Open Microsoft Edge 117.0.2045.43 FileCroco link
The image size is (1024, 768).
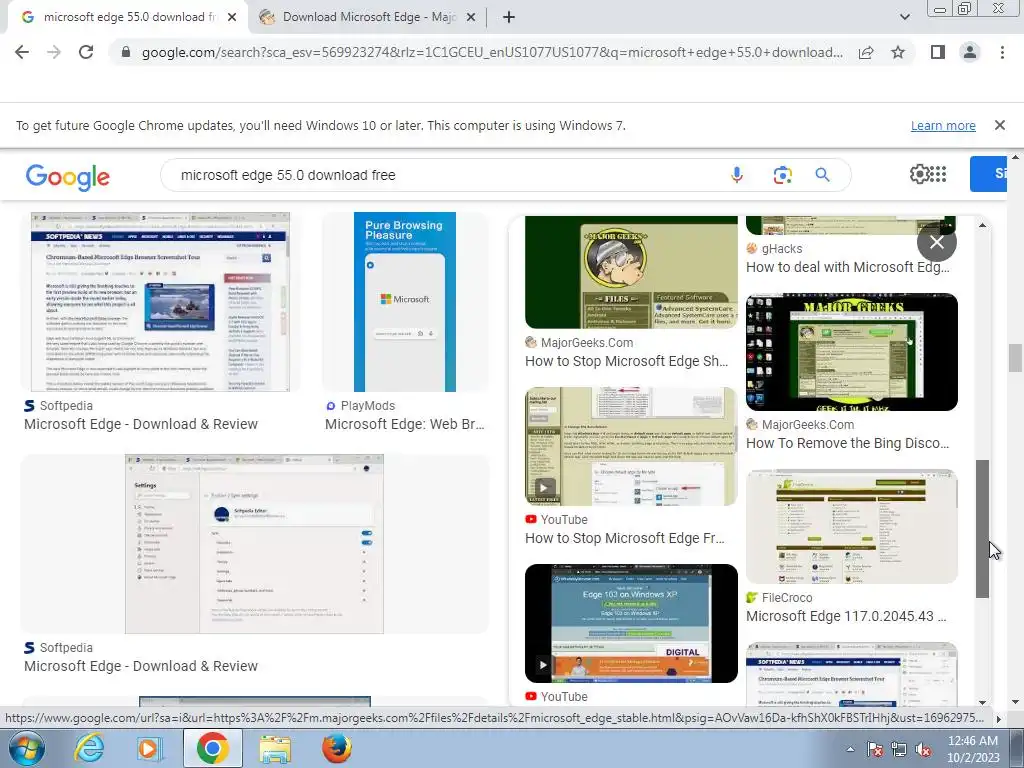(x=846, y=616)
